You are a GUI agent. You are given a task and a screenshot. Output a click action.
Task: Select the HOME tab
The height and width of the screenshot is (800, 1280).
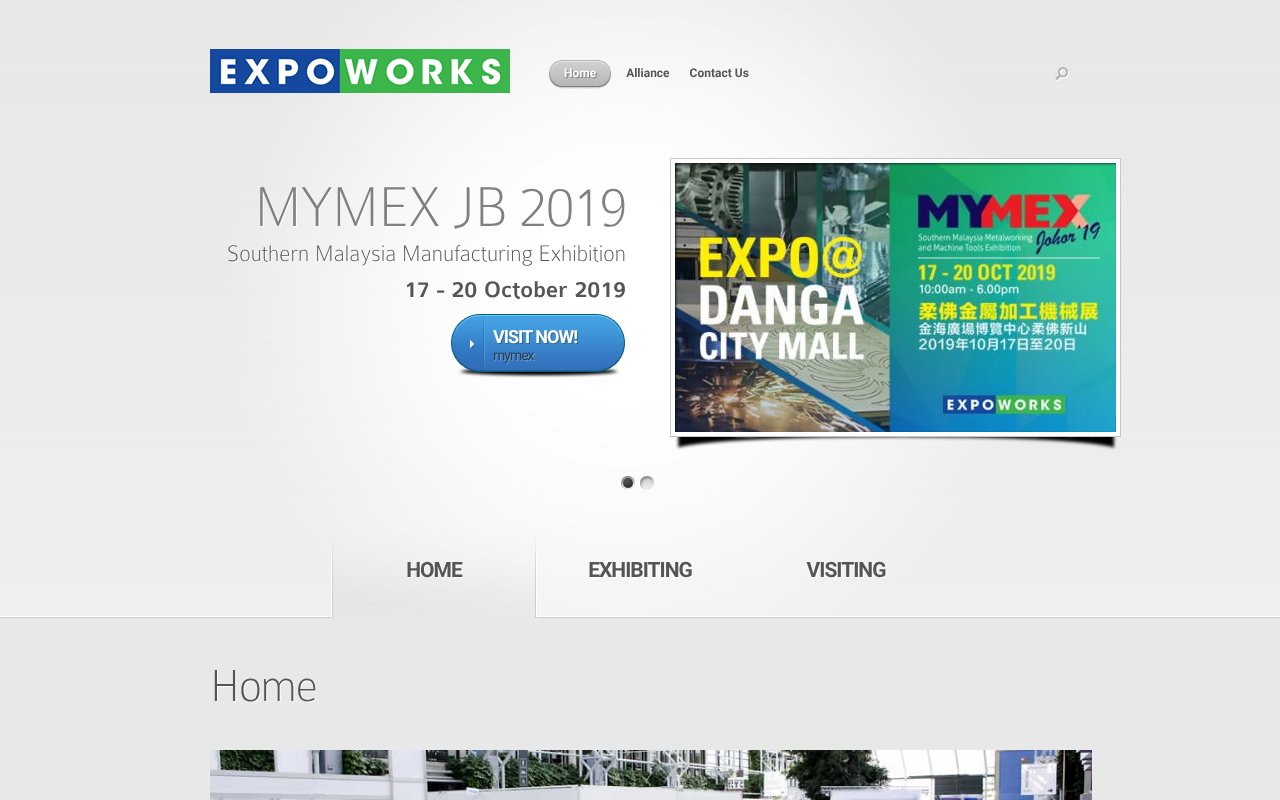(433, 570)
